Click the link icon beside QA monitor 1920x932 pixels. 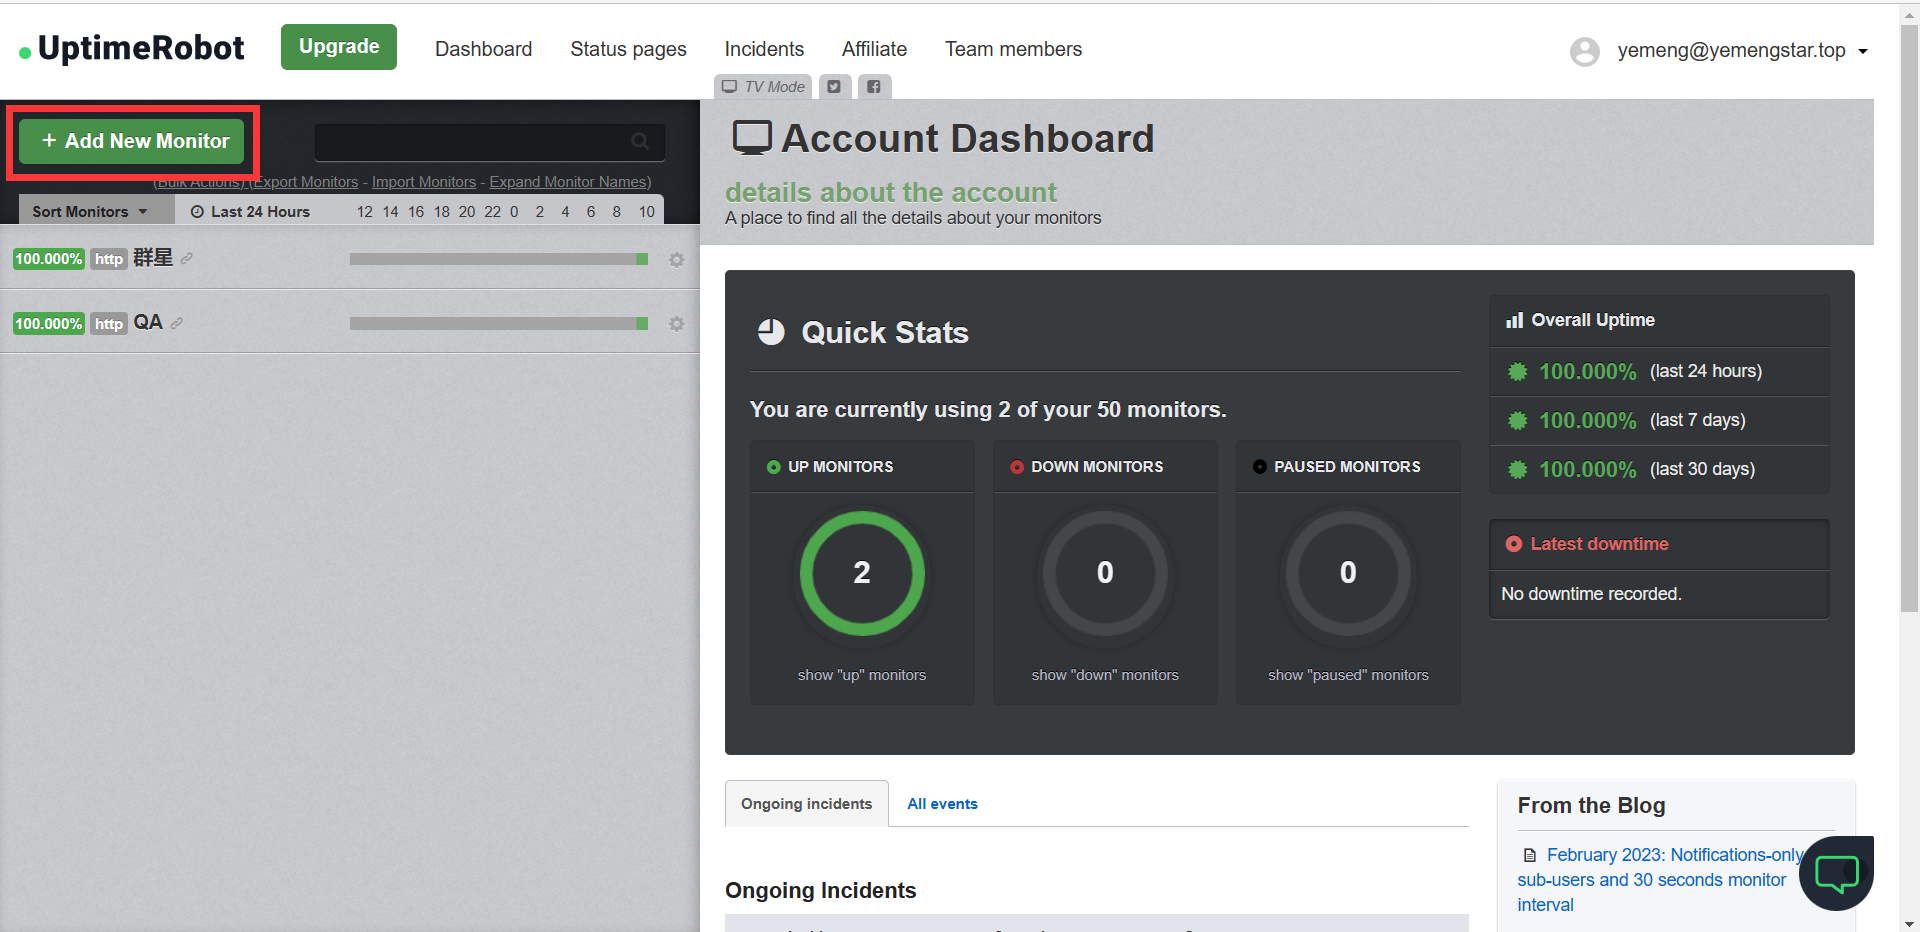click(177, 323)
